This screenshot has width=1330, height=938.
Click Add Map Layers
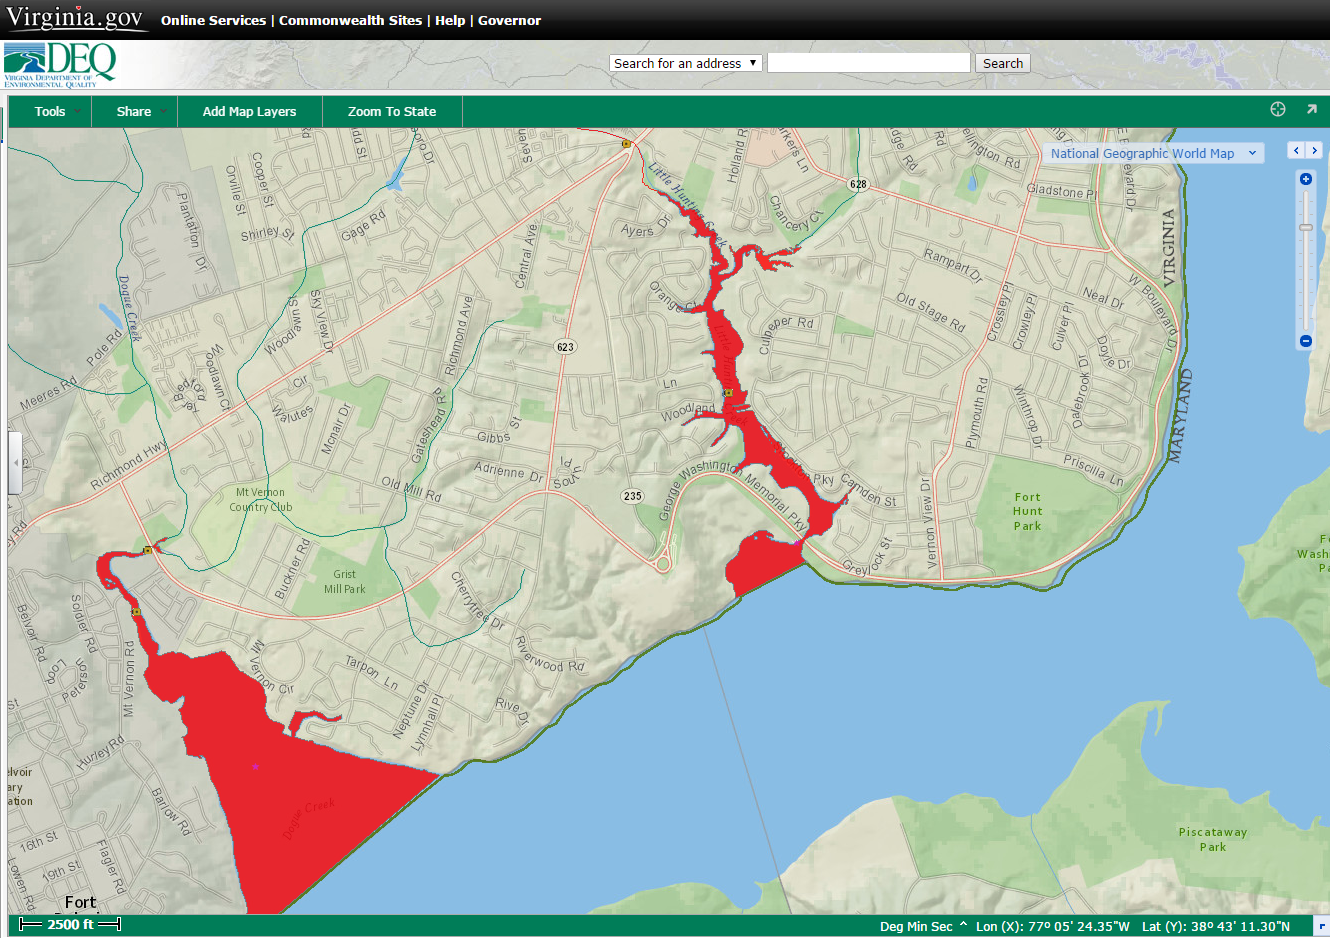point(250,111)
